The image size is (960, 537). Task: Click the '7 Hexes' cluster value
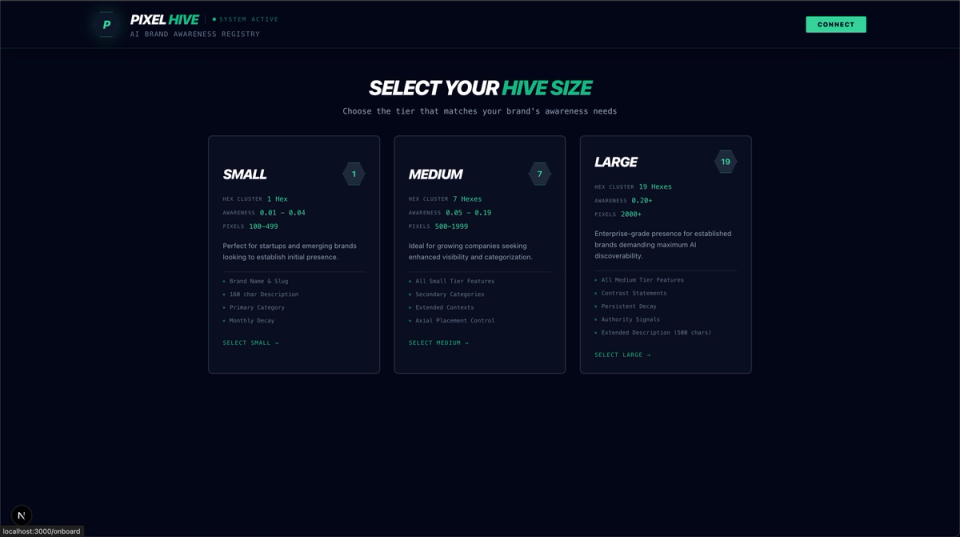point(467,199)
